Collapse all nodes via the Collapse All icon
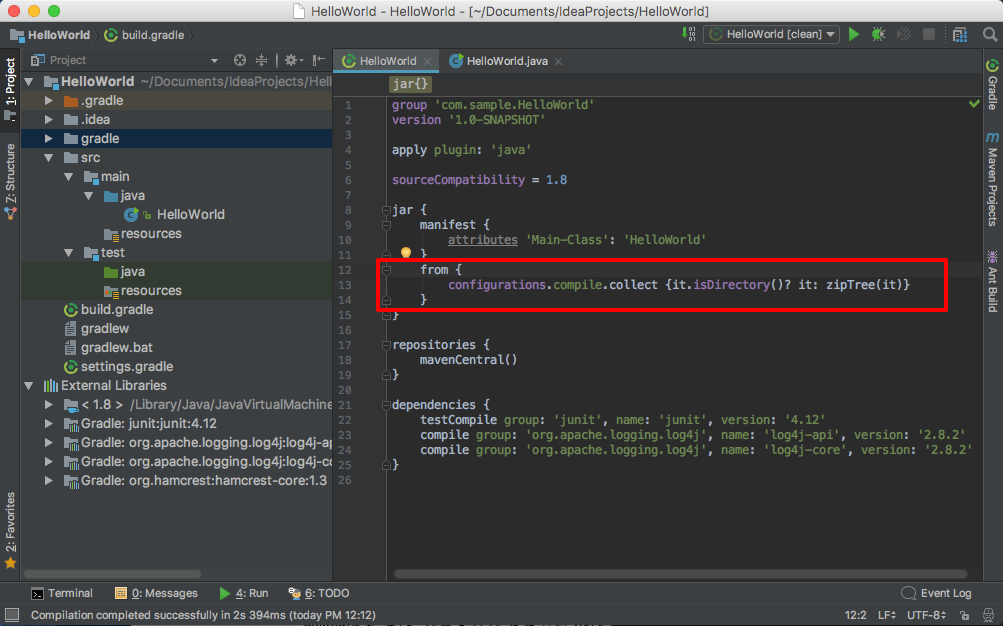 262,59
